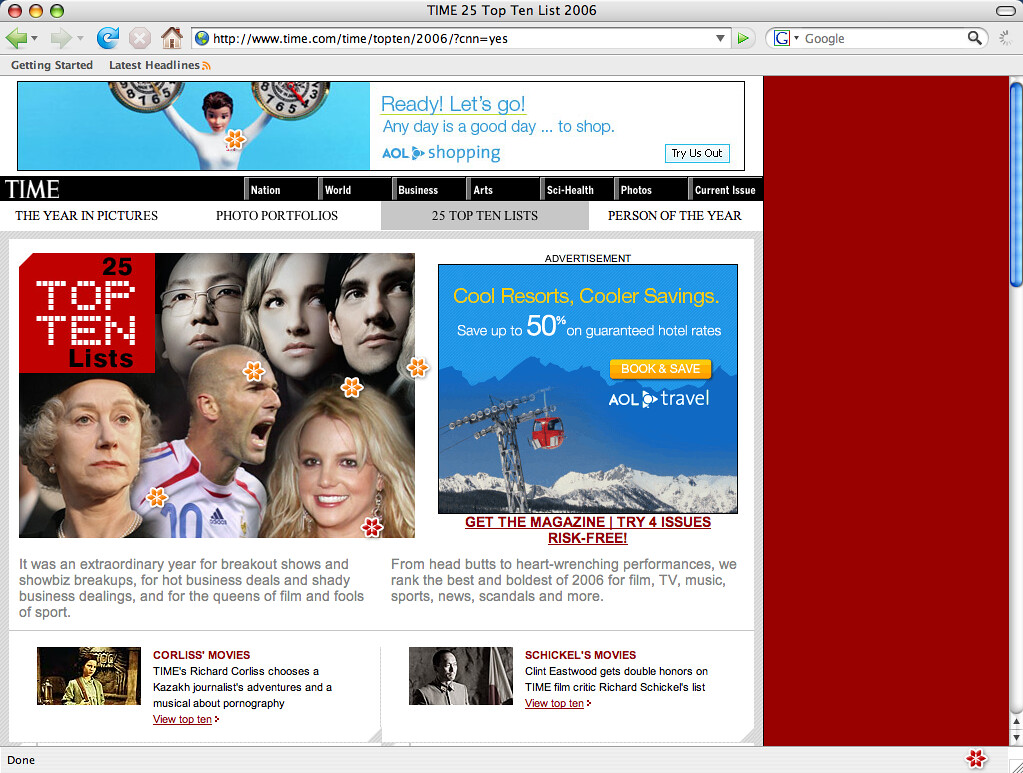Click the 25 Top Ten Lists collage image
This screenshot has width=1023, height=773.
click(217, 395)
